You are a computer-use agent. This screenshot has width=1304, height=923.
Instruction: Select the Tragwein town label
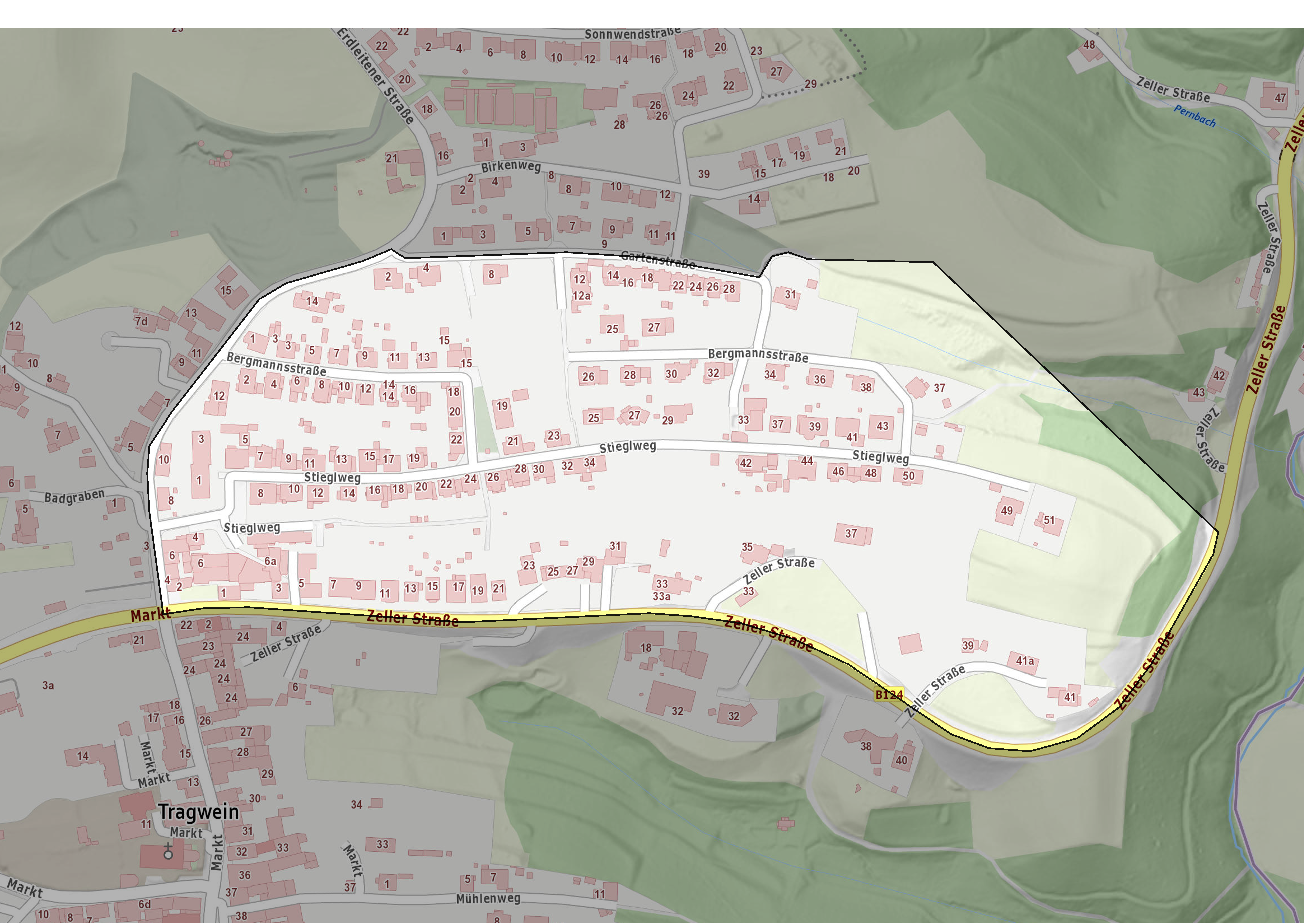[199, 812]
